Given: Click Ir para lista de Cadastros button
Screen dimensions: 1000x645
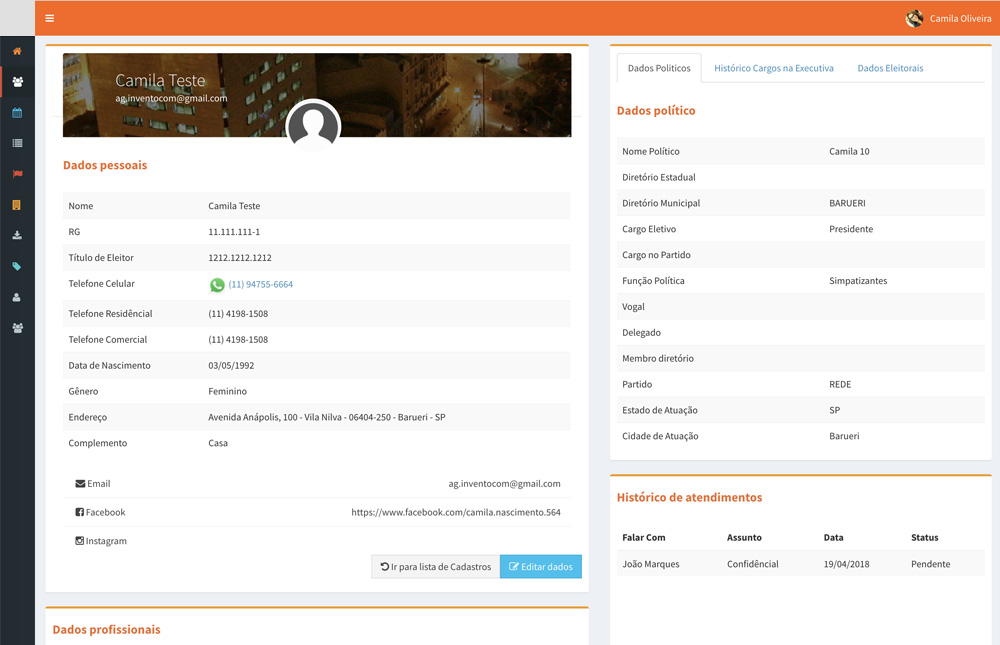Looking at the screenshot, I should click(436, 567).
